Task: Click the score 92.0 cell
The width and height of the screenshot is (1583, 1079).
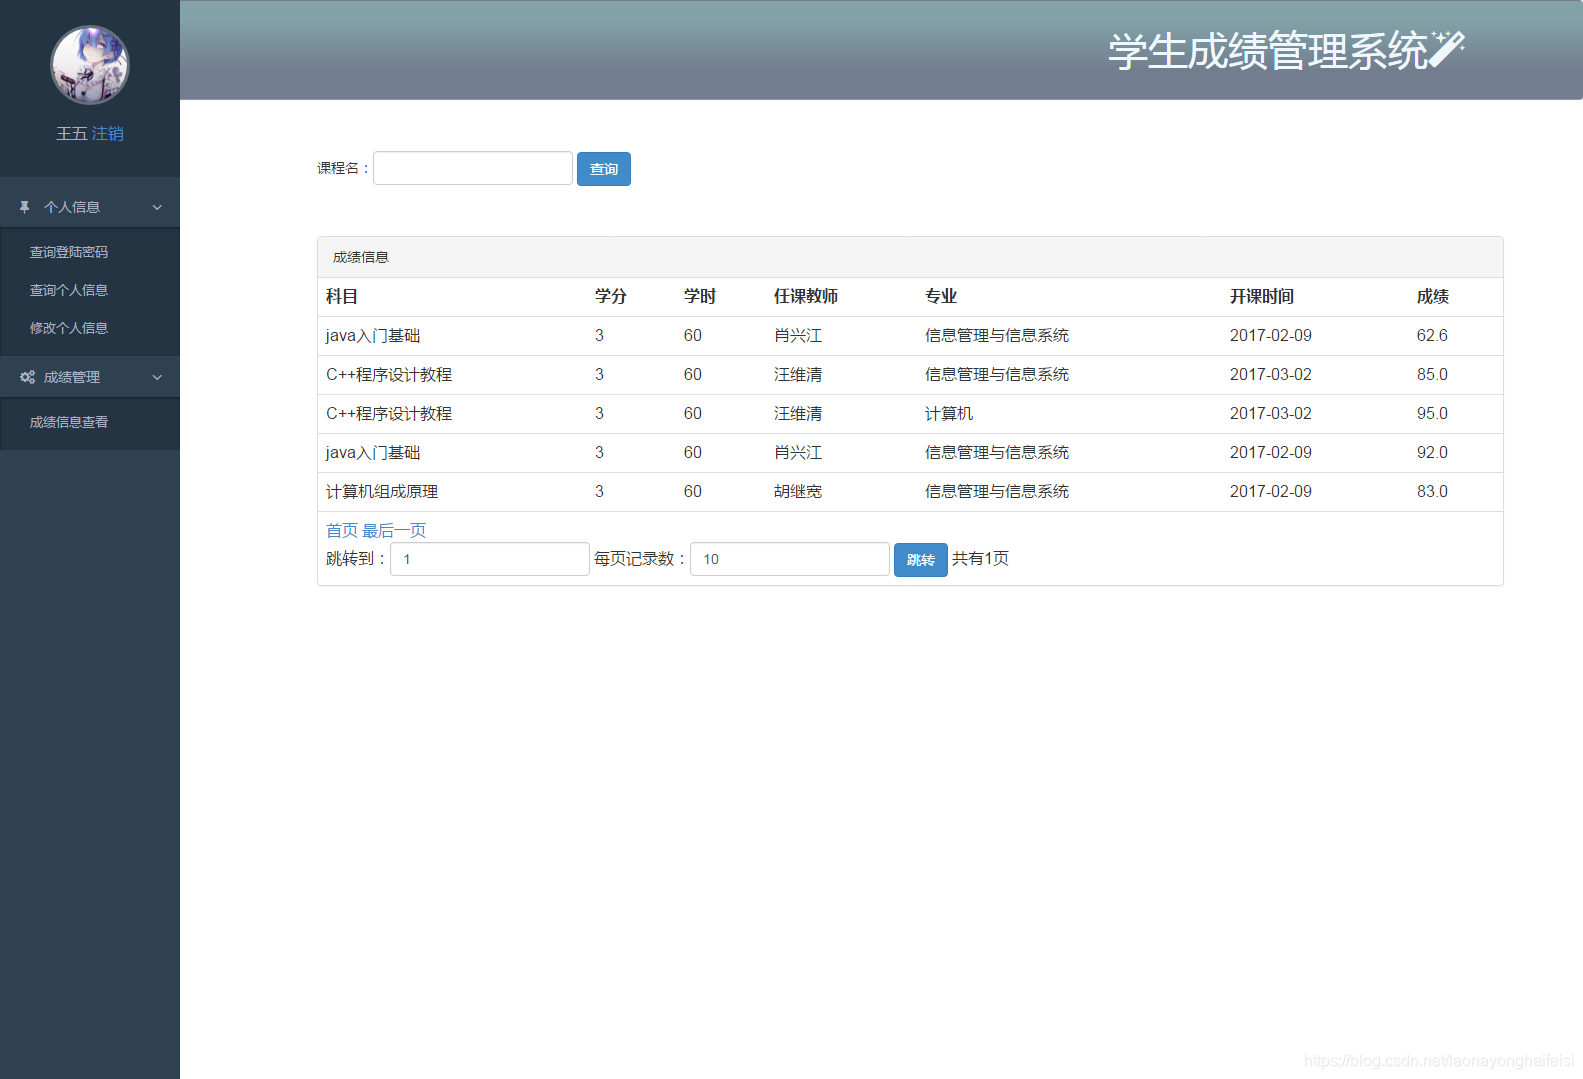Action: (1432, 452)
